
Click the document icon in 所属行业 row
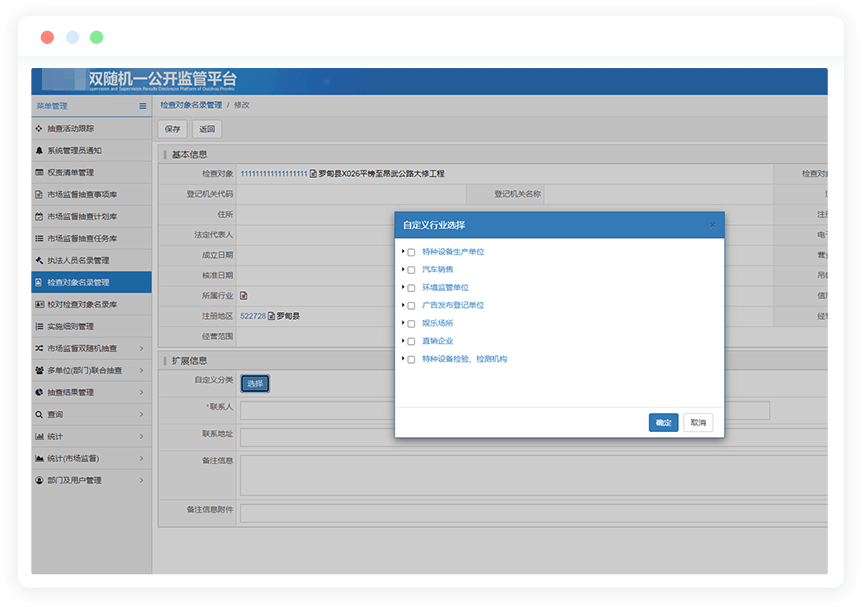click(x=244, y=295)
